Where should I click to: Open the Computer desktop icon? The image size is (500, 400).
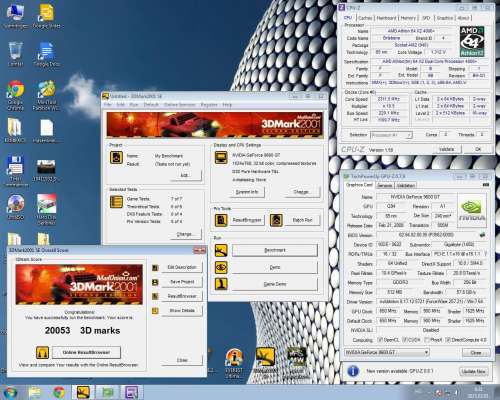(x=15, y=16)
